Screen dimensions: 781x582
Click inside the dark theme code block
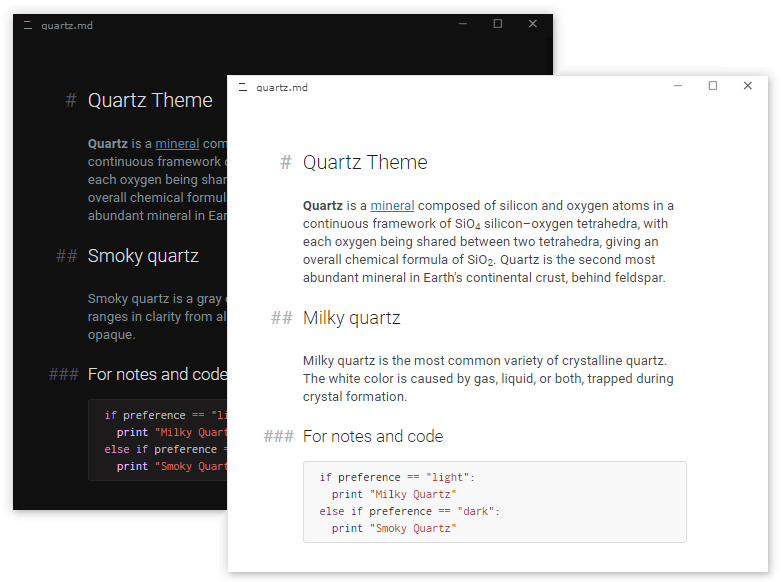(157, 440)
